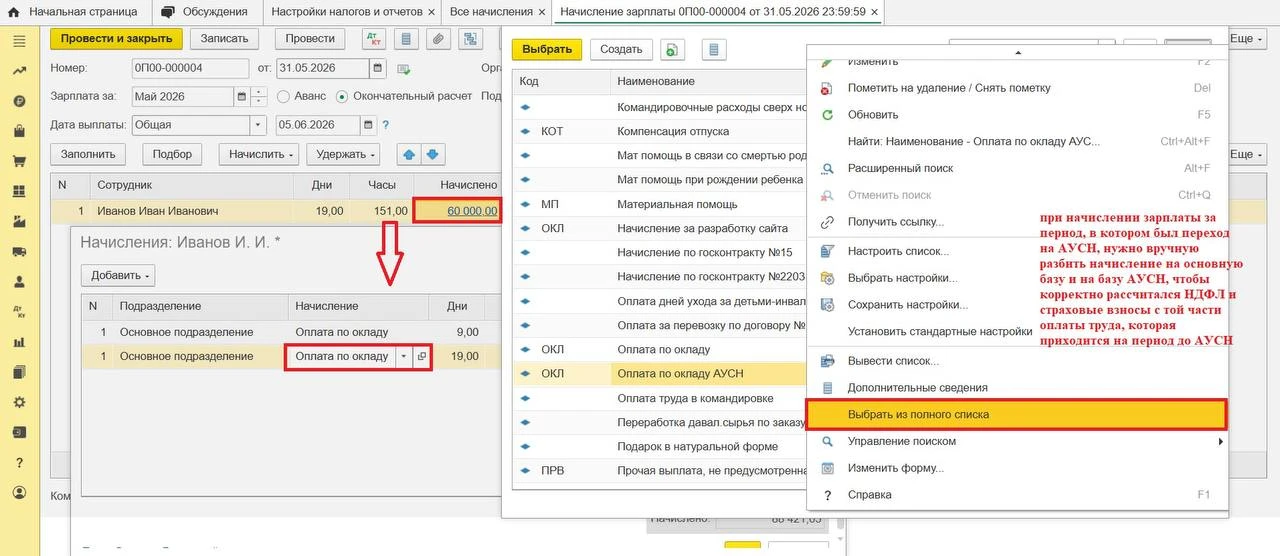The width and height of the screenshot is (1280, 556).
Task: Open the document structure icon in toolbar
Action: point(468,39)
